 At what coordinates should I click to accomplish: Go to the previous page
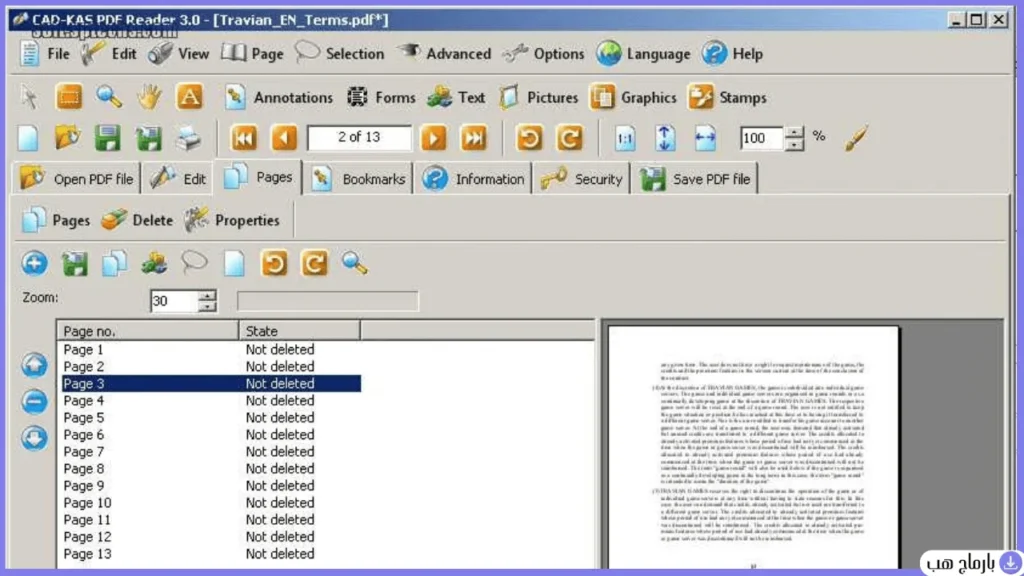(x=284, y=138)
